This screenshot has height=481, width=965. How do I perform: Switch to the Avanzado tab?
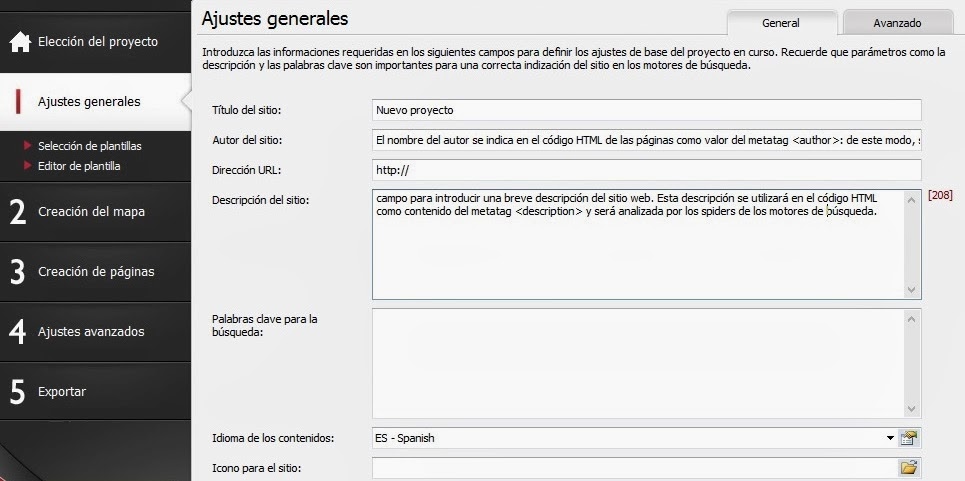[x=897, y=23]
